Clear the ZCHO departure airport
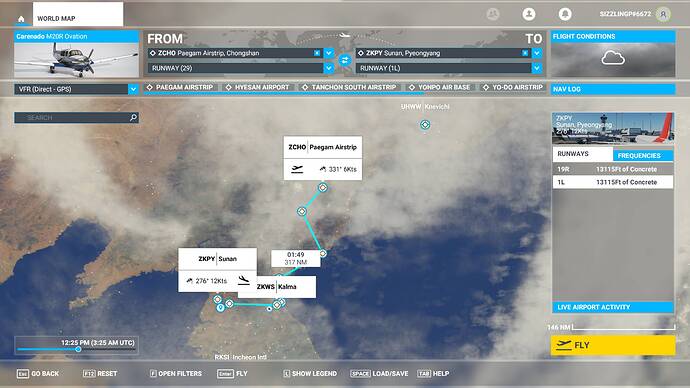 [x=317, y=53]
